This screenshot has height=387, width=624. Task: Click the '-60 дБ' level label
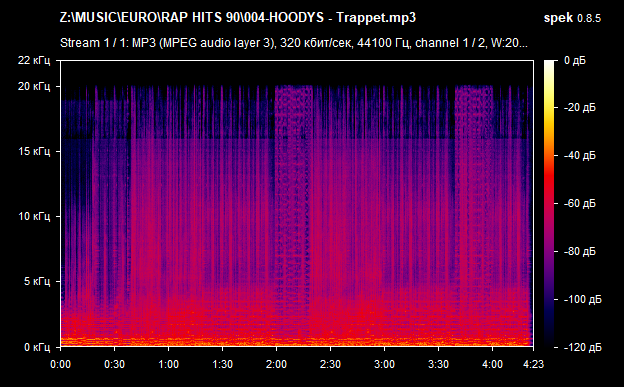click(580, 203)
